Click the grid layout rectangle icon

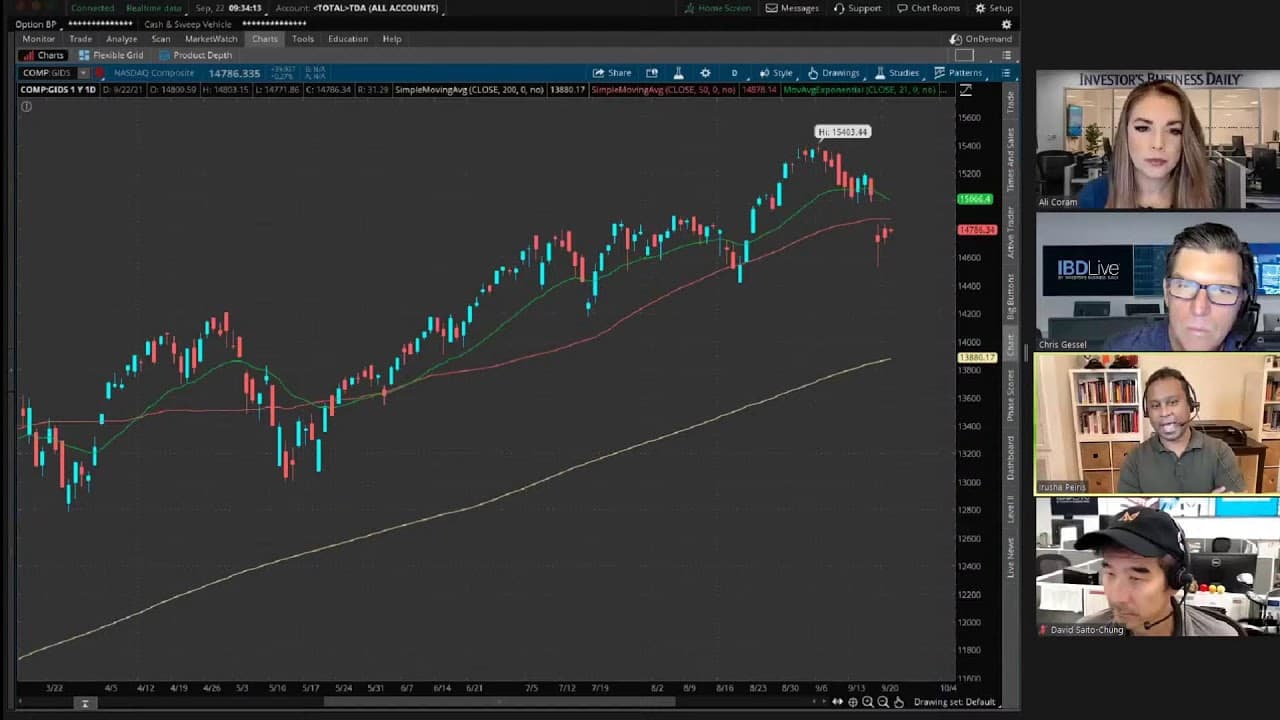964,55
